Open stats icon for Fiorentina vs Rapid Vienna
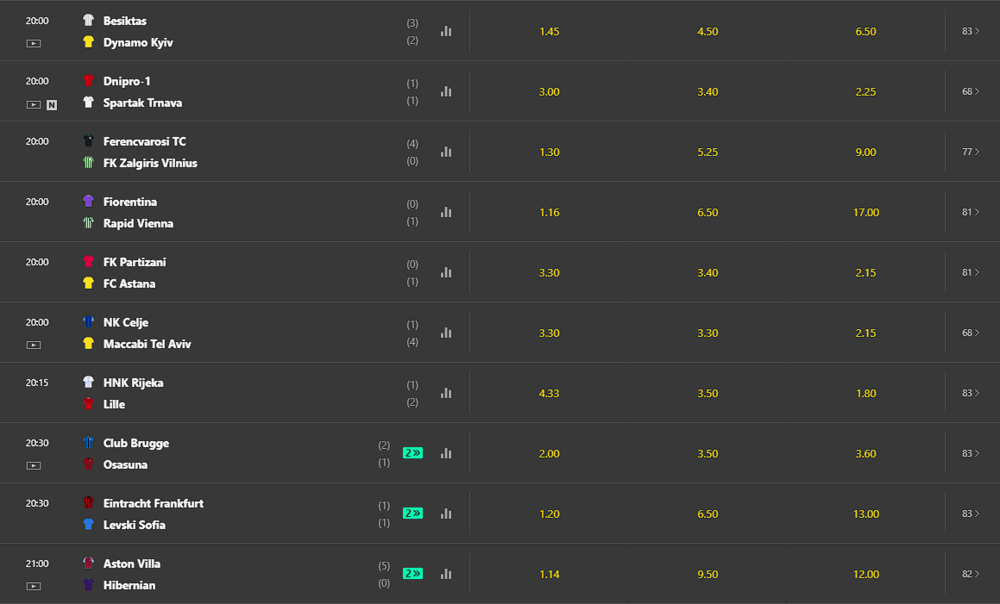The width and height of the screenshot is (1000, 604). 446,212
